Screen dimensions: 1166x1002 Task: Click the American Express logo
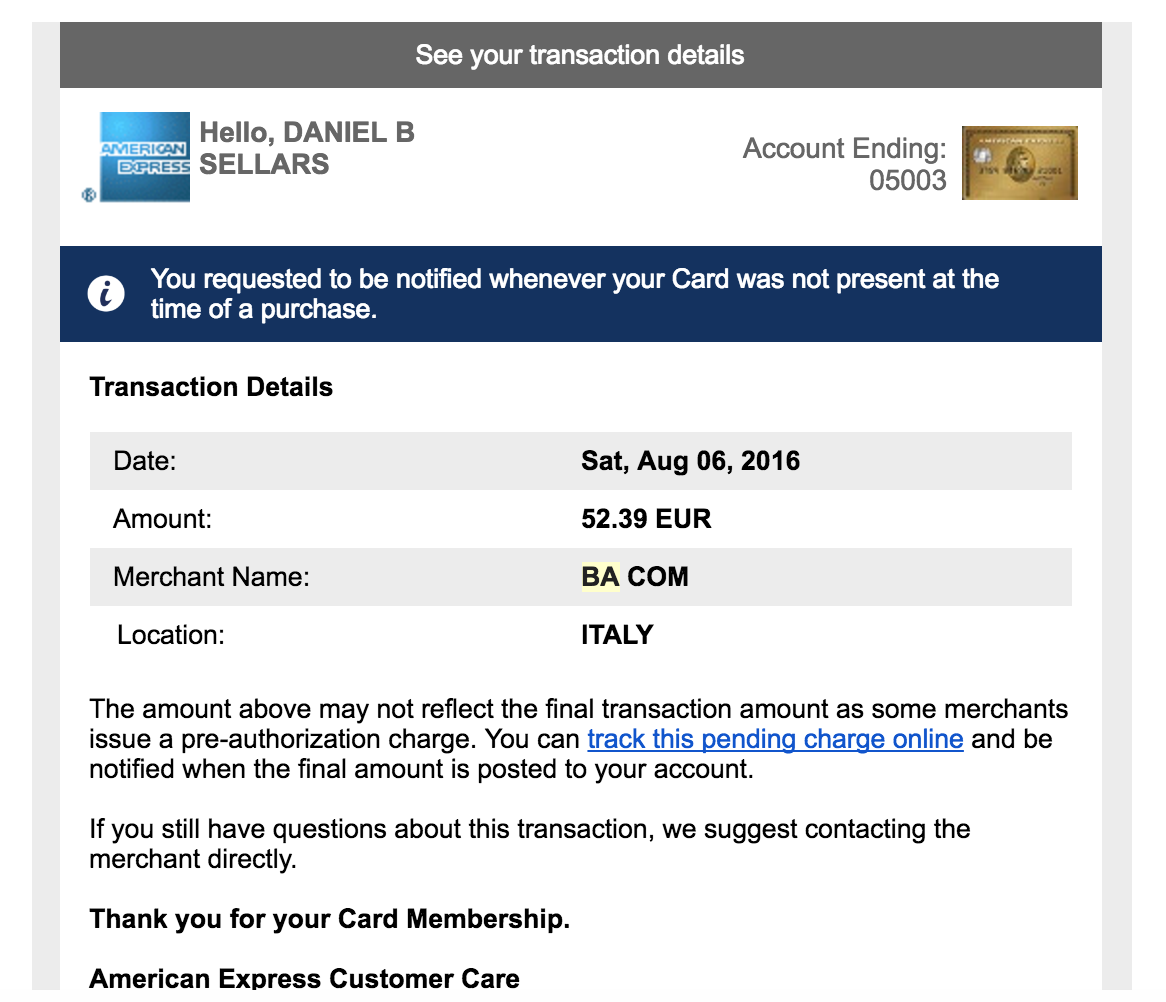145,157
